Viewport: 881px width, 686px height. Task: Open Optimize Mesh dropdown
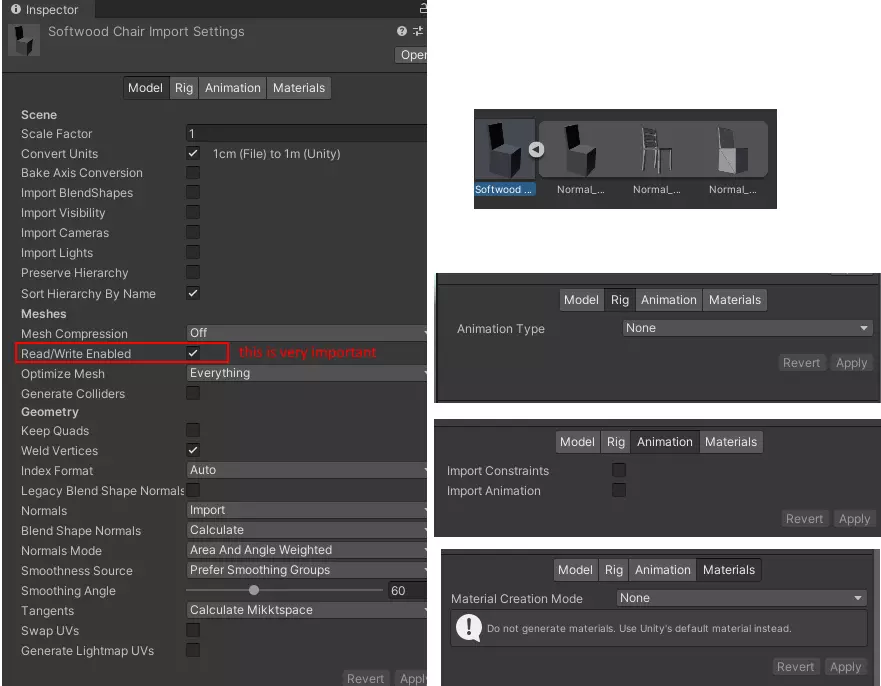click(x=307, y=373)
